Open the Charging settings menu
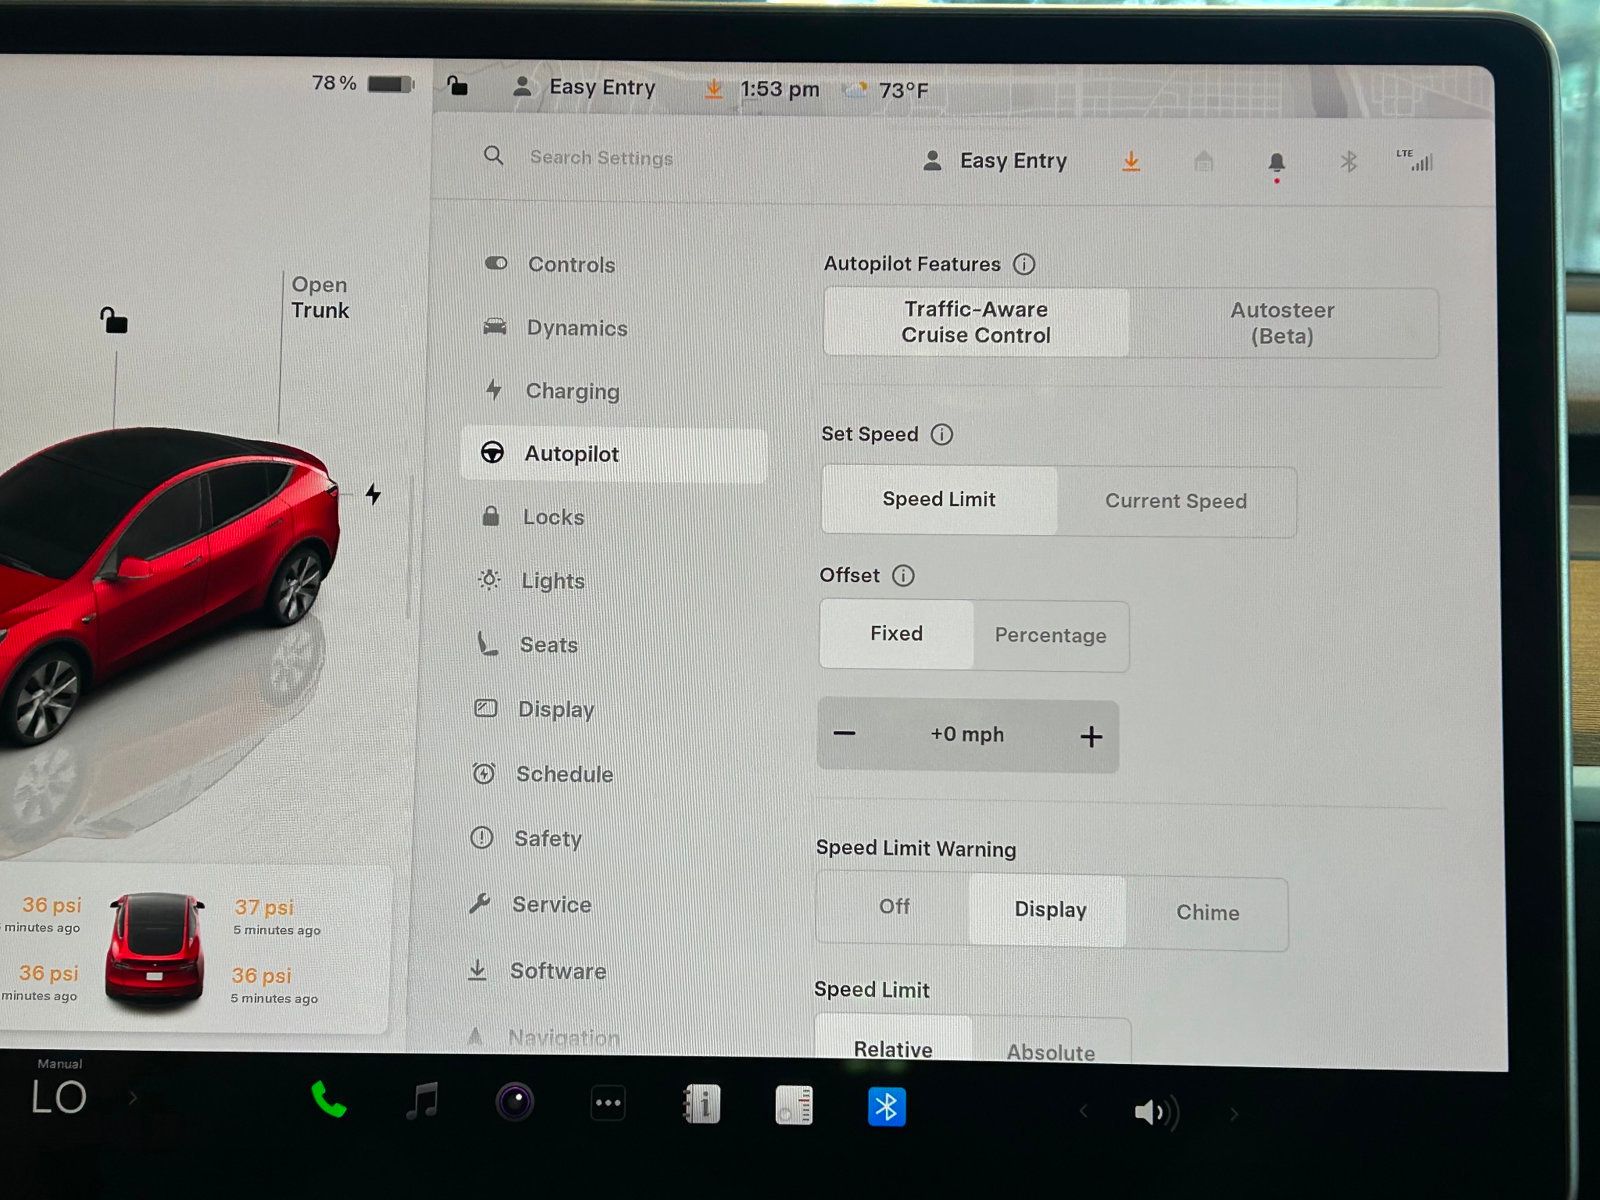The height and width of the screenshot is (1200, 1600). coord(572,391)
